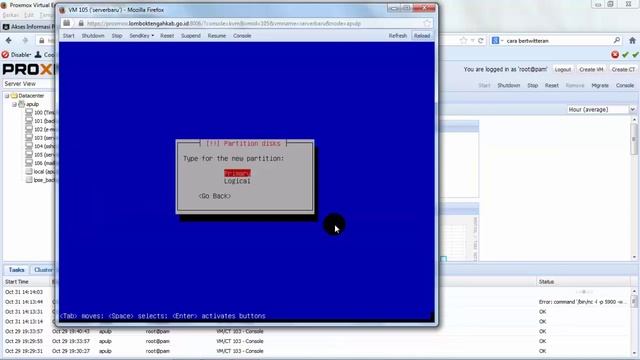
Task: Click the Logout button in Proxmox
Action: tap(562, 70)
